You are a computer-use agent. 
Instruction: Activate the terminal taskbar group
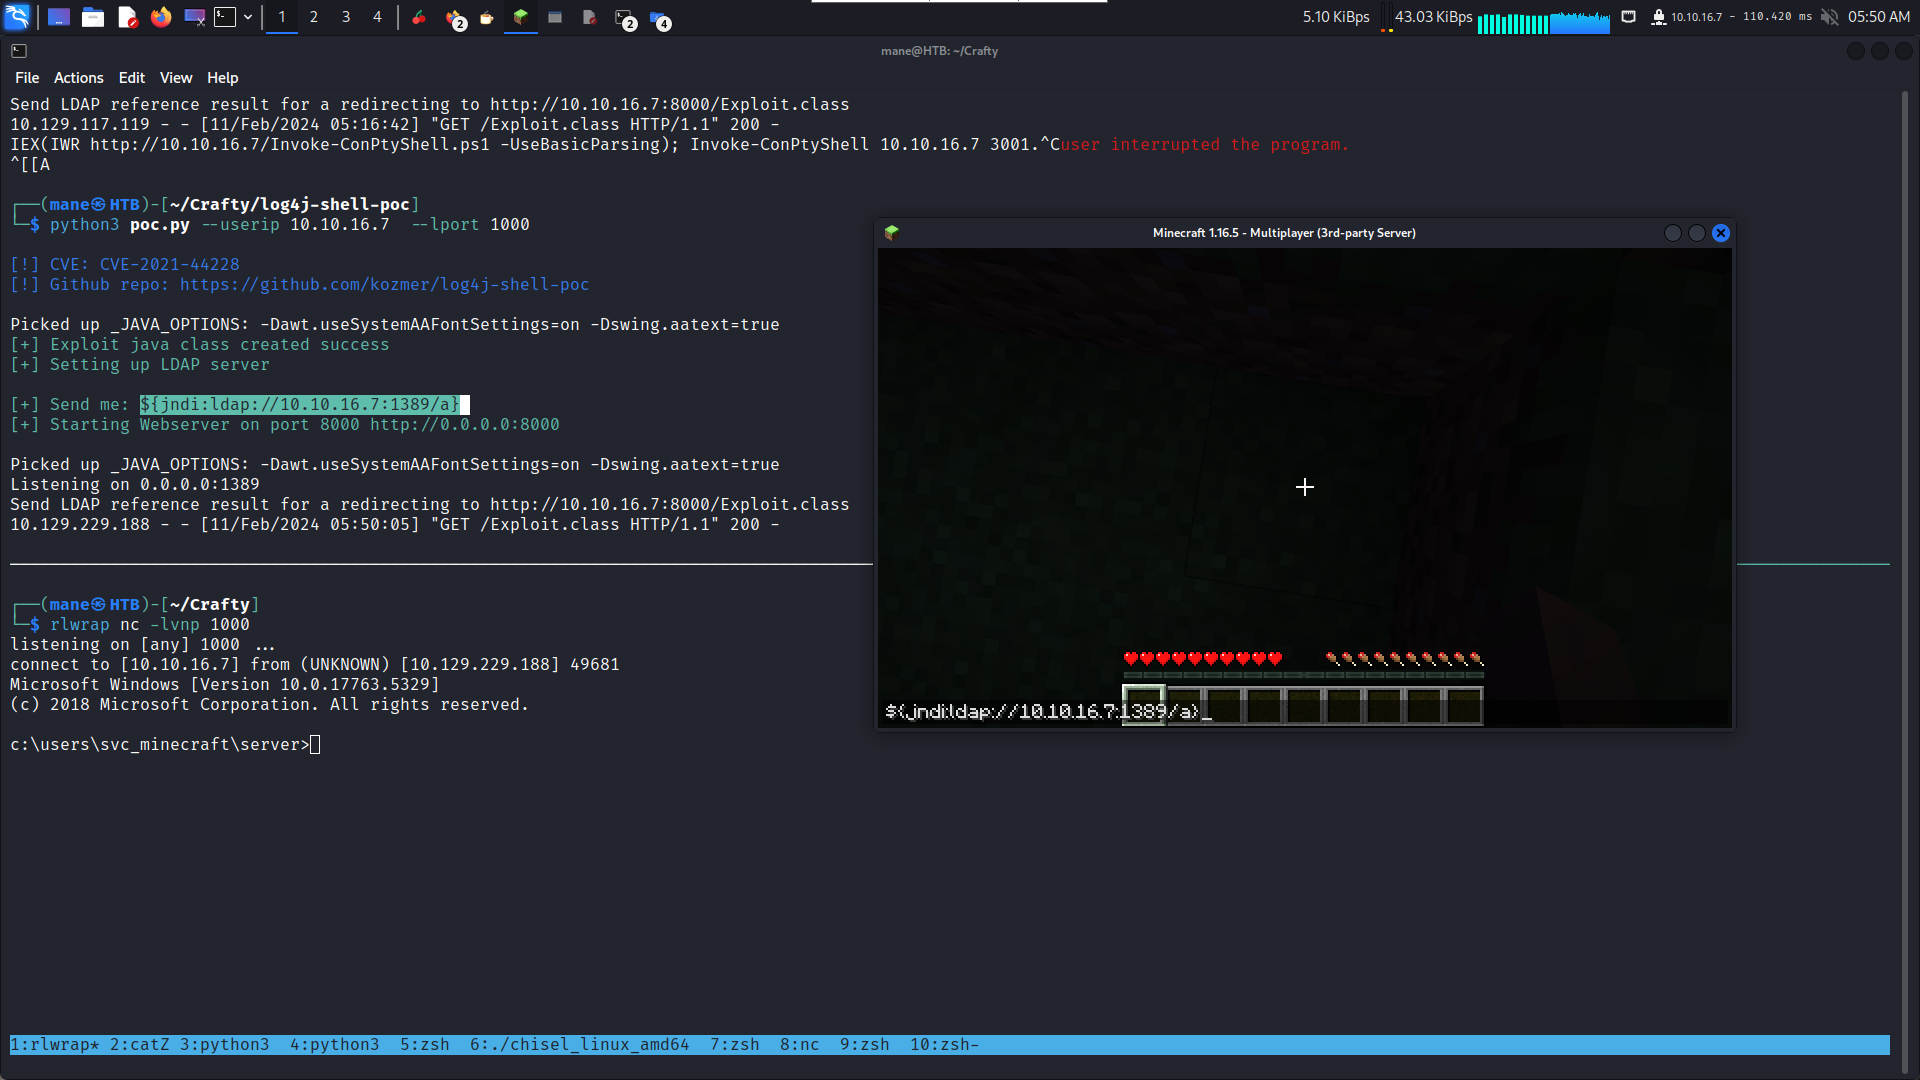point(625,18)
